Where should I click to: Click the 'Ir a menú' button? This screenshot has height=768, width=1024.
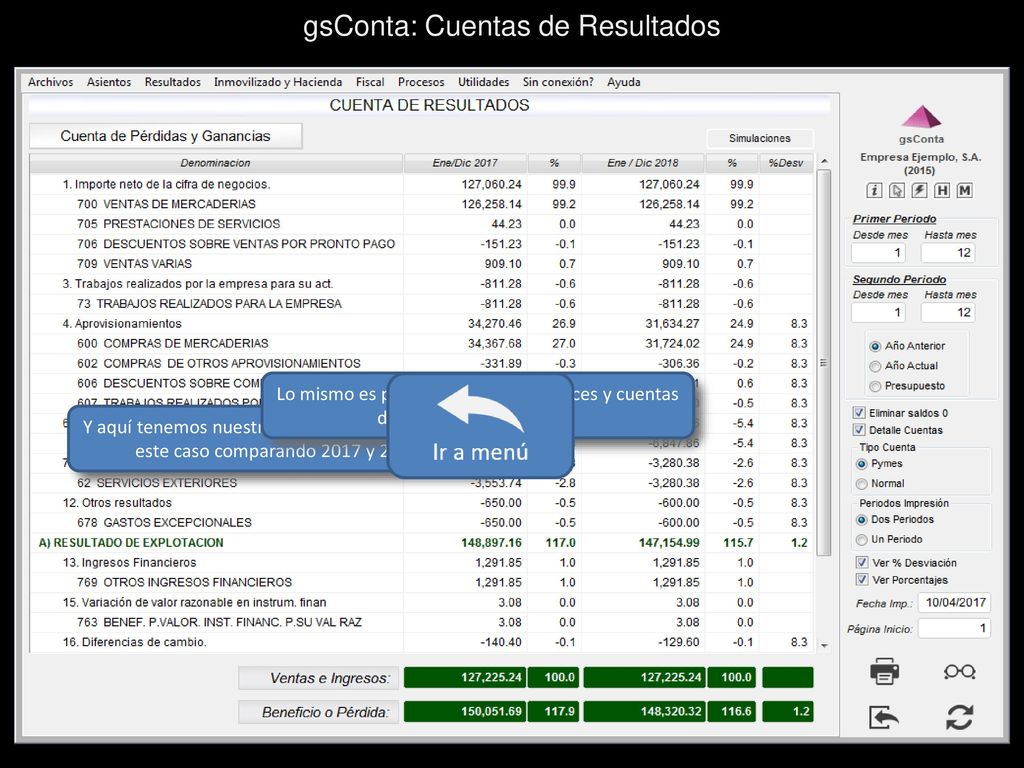click(x=481, y=426)
